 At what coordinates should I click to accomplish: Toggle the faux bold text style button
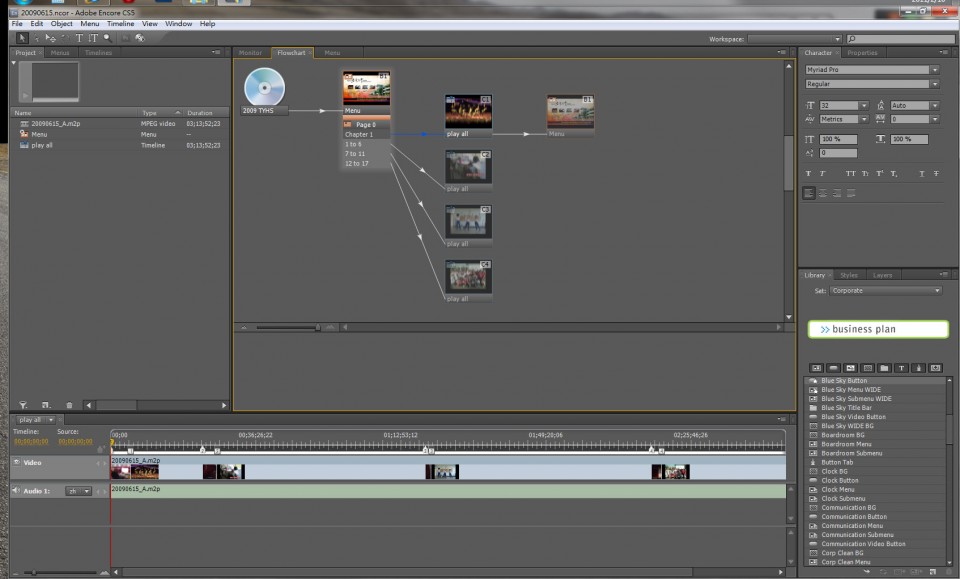(808, 174)
